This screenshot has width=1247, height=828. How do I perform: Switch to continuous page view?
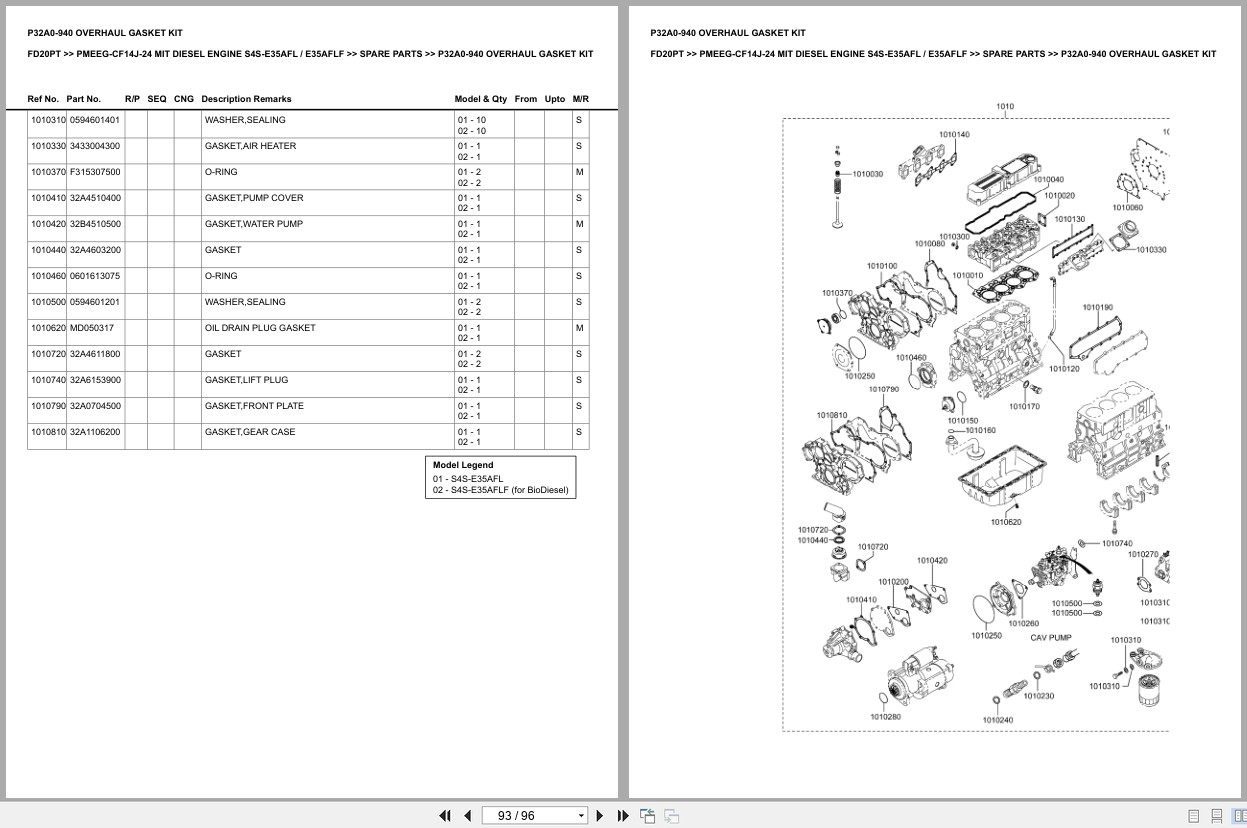click(1217, 816)
